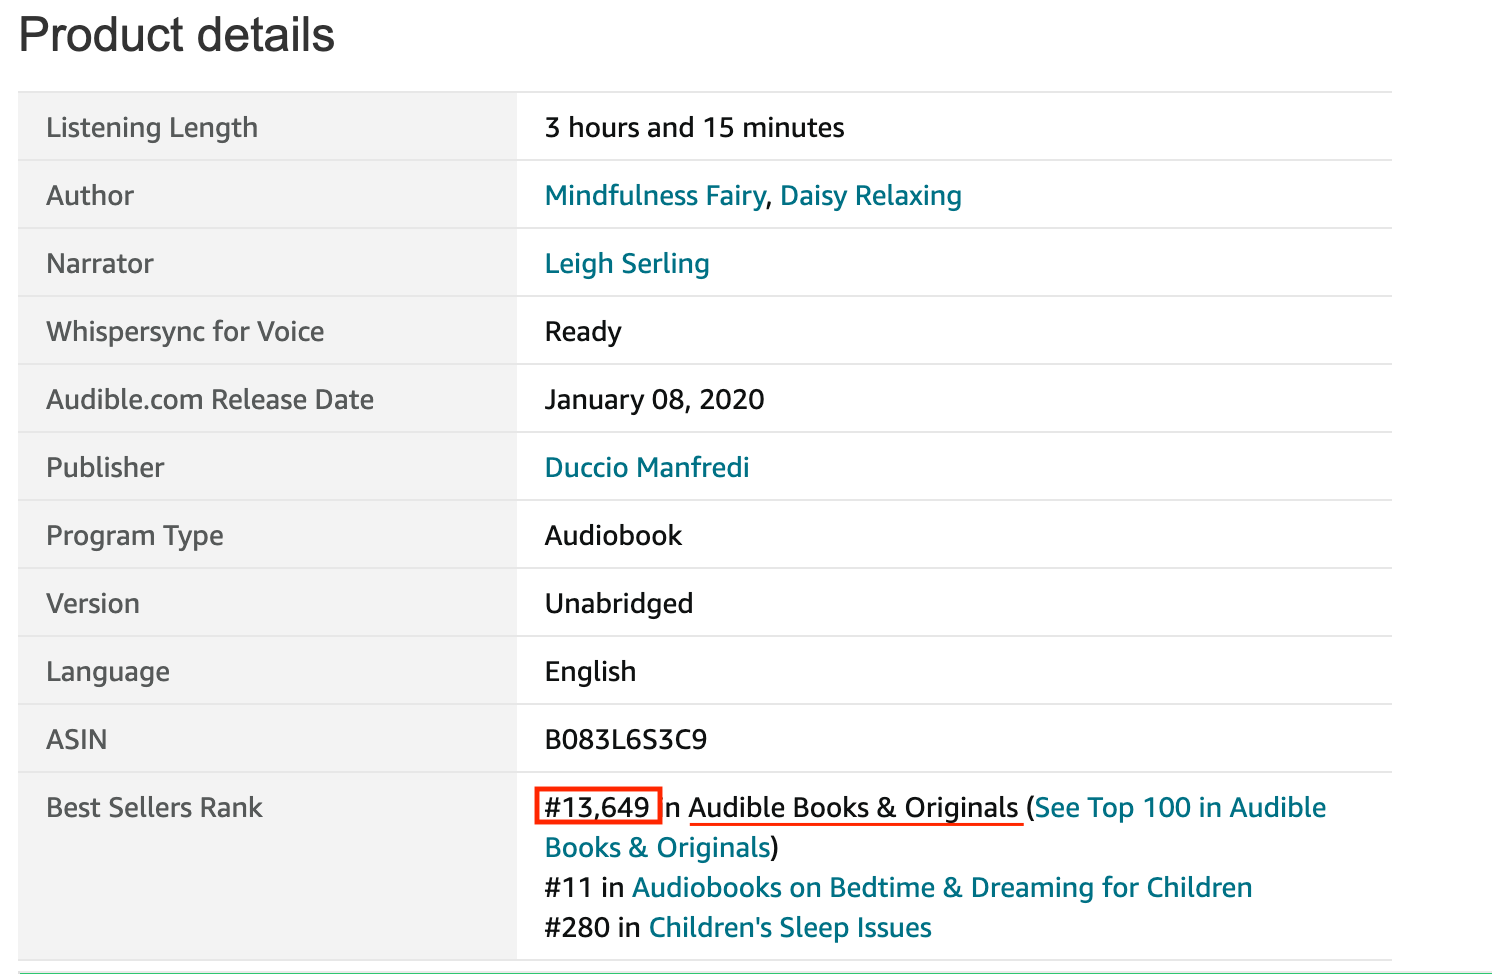Viewport: 1492px width, 974px height.
Task: Open the Daisy Relaxing author page
Action: [x=870, y=195]
